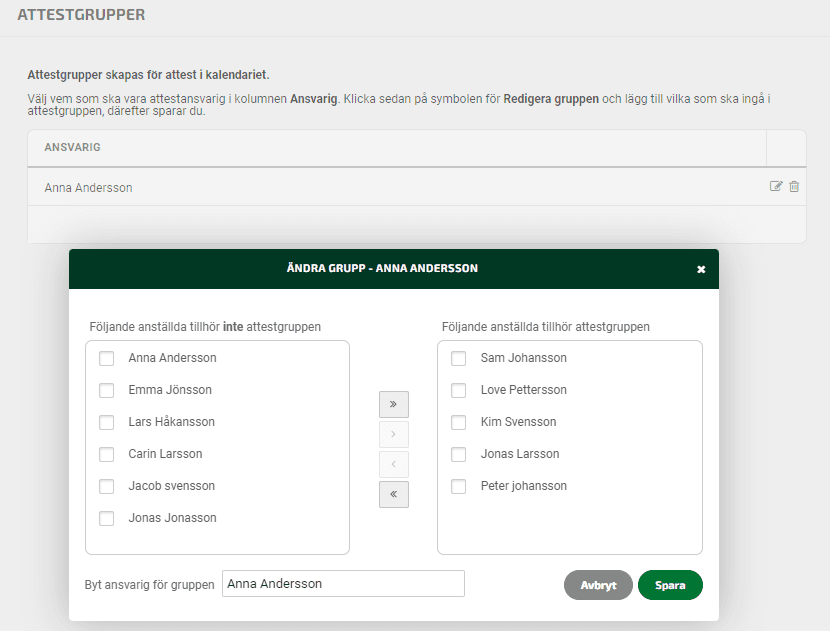Click the Peter johansson name label
Viewport: 830px width, 631px height.
[524, 486]
